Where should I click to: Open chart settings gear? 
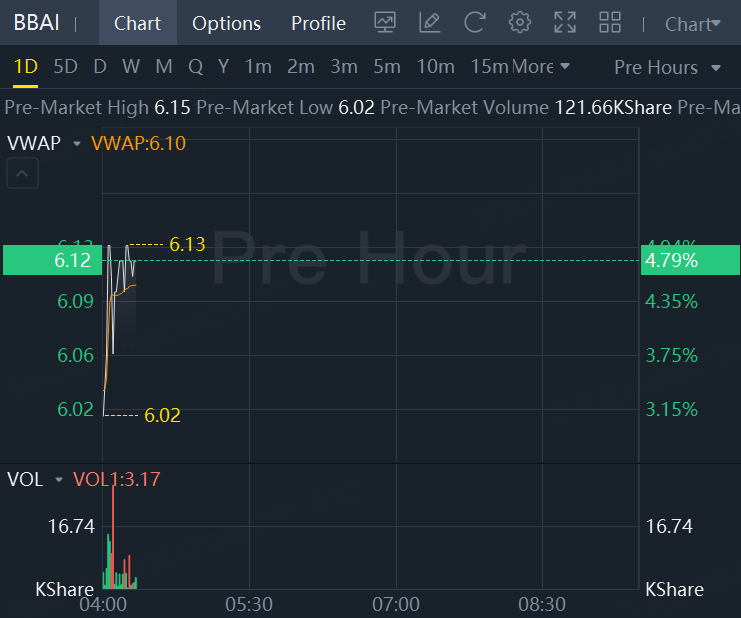520,22
